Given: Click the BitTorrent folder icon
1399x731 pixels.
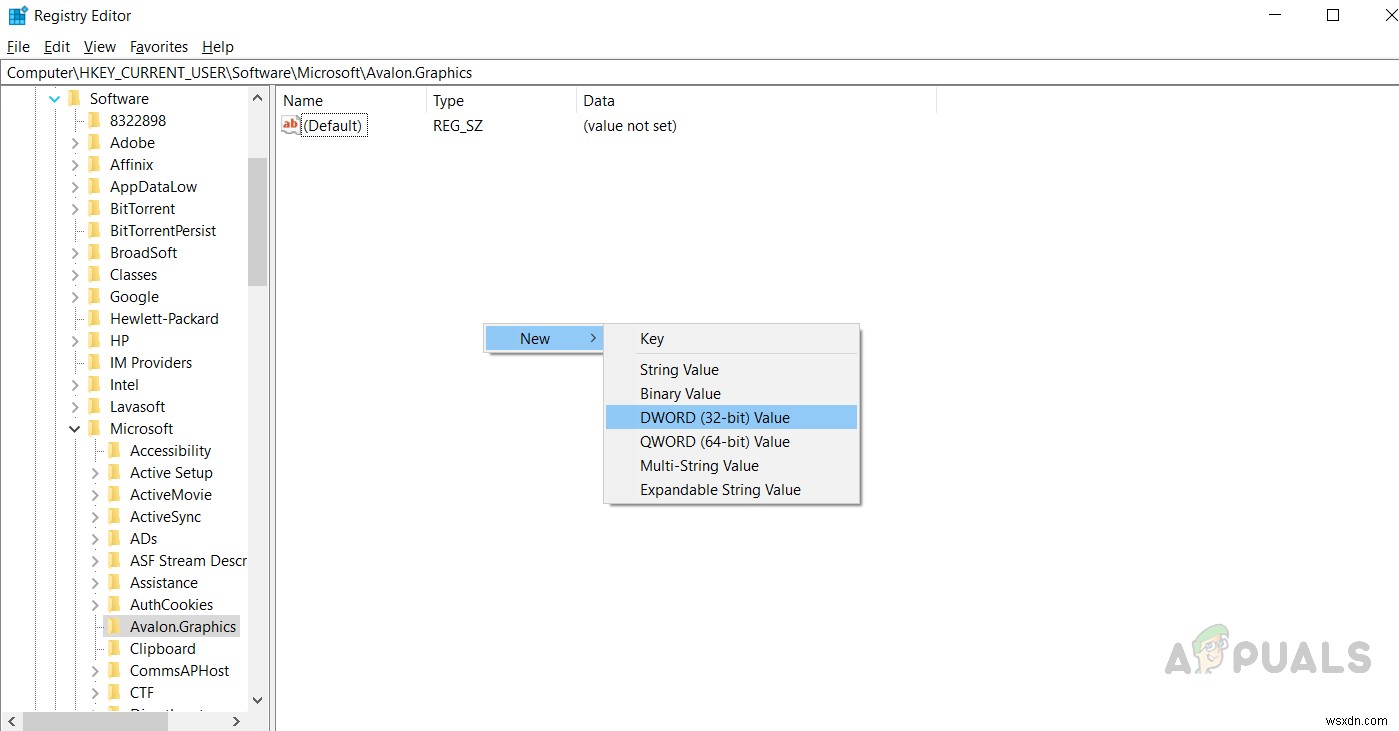Looking at the screenshot, I should click(x=94, y=208).
